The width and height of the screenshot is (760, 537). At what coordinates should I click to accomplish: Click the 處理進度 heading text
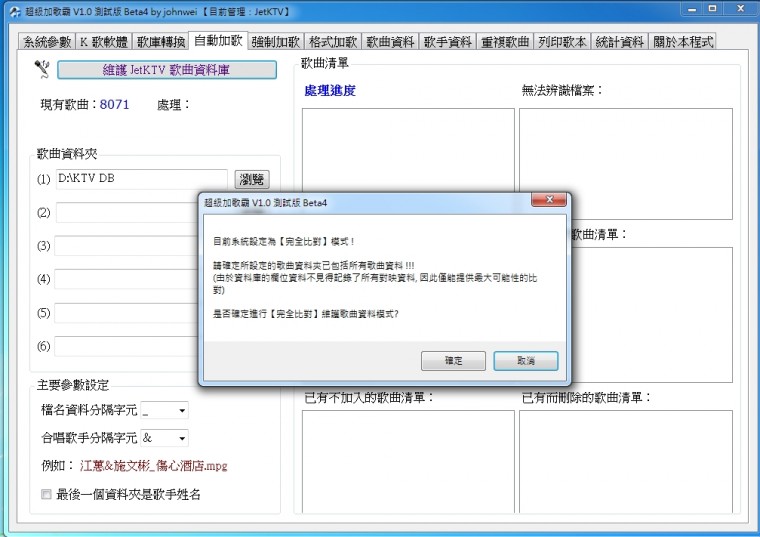[330, 91]
